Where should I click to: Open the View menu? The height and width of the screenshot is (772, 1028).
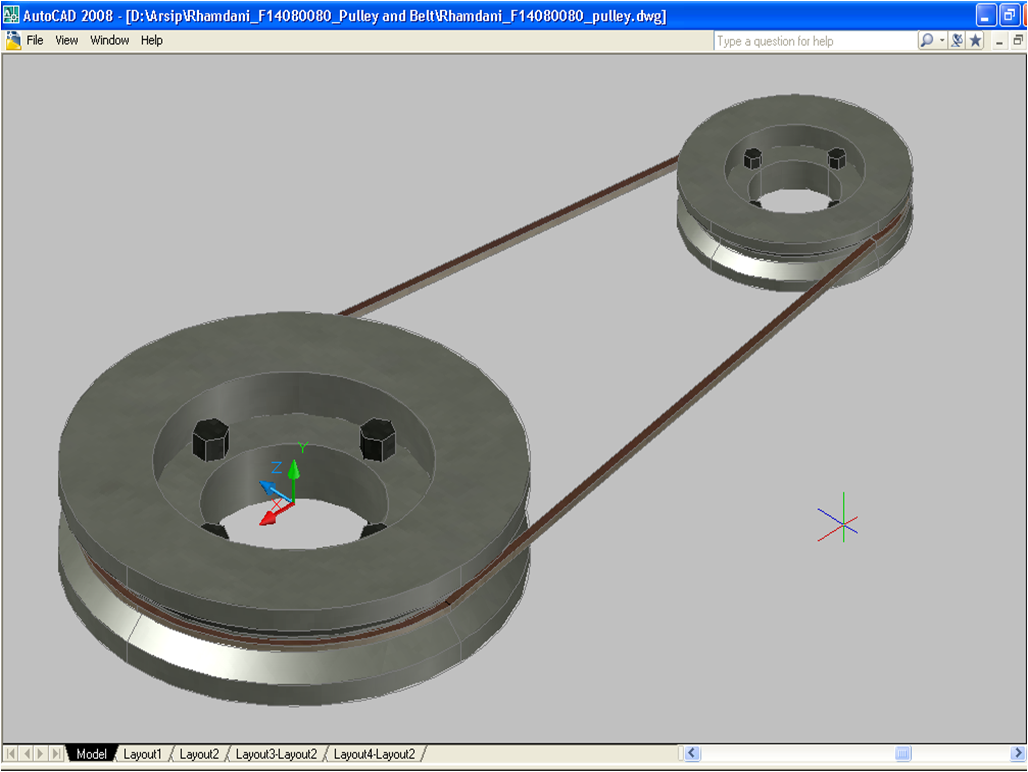[x=66, y=41]
